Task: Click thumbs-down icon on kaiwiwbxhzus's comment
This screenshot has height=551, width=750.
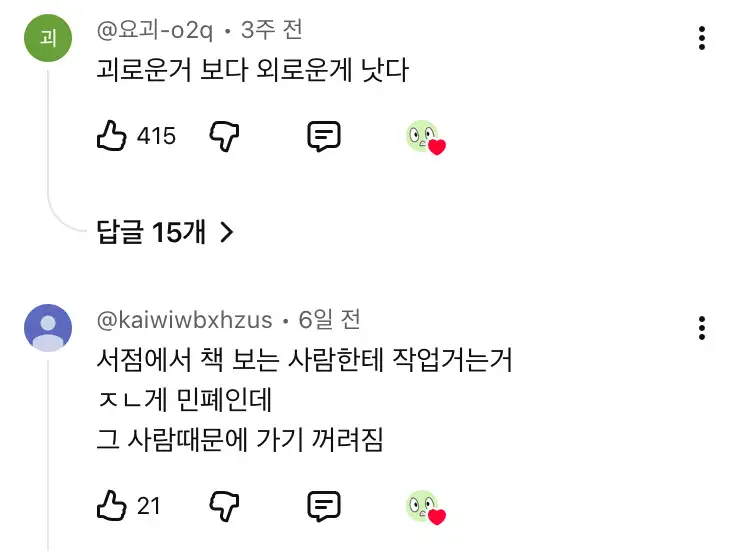Action: tap(225, 506)
